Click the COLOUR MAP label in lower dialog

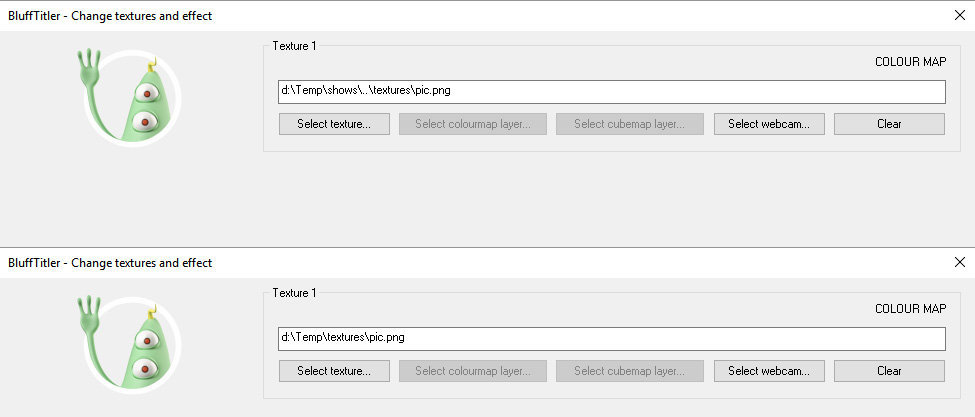[x=910, y=309]
